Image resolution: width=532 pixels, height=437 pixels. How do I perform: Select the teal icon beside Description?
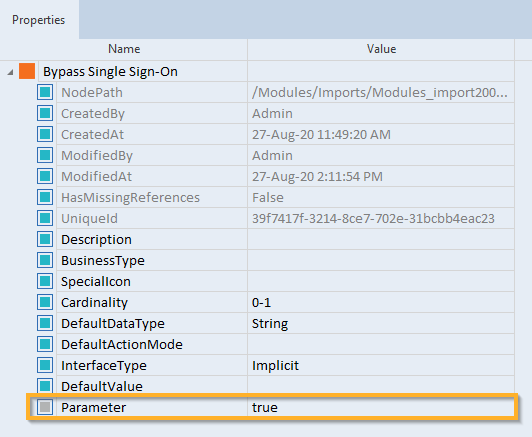click(x=45, y=239)
